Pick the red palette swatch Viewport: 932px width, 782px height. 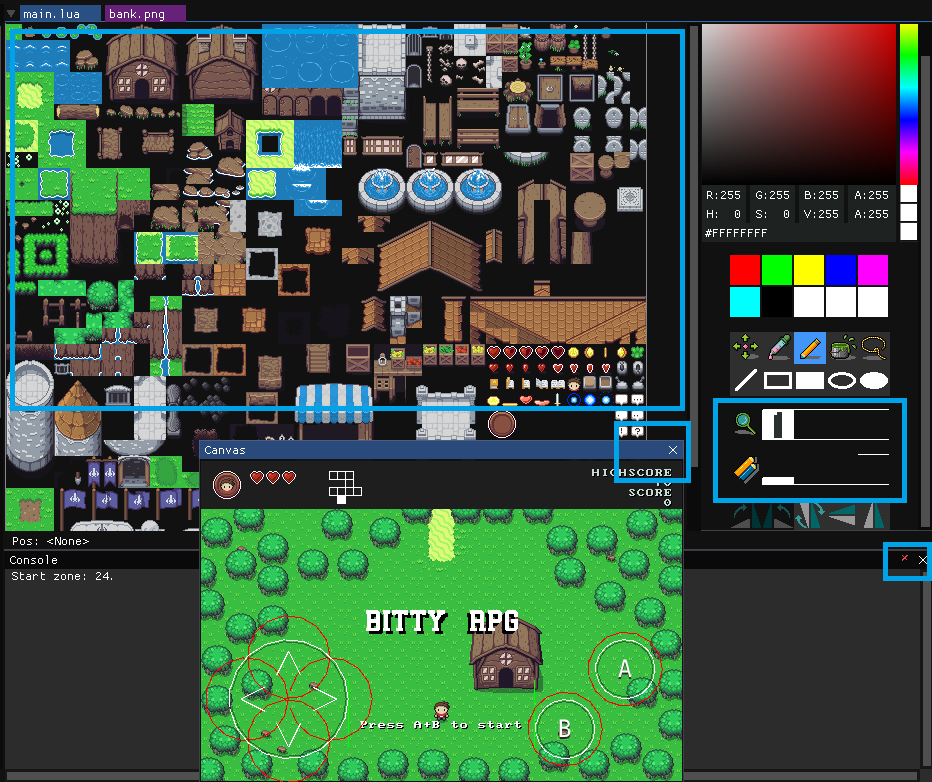click(745, 270)
